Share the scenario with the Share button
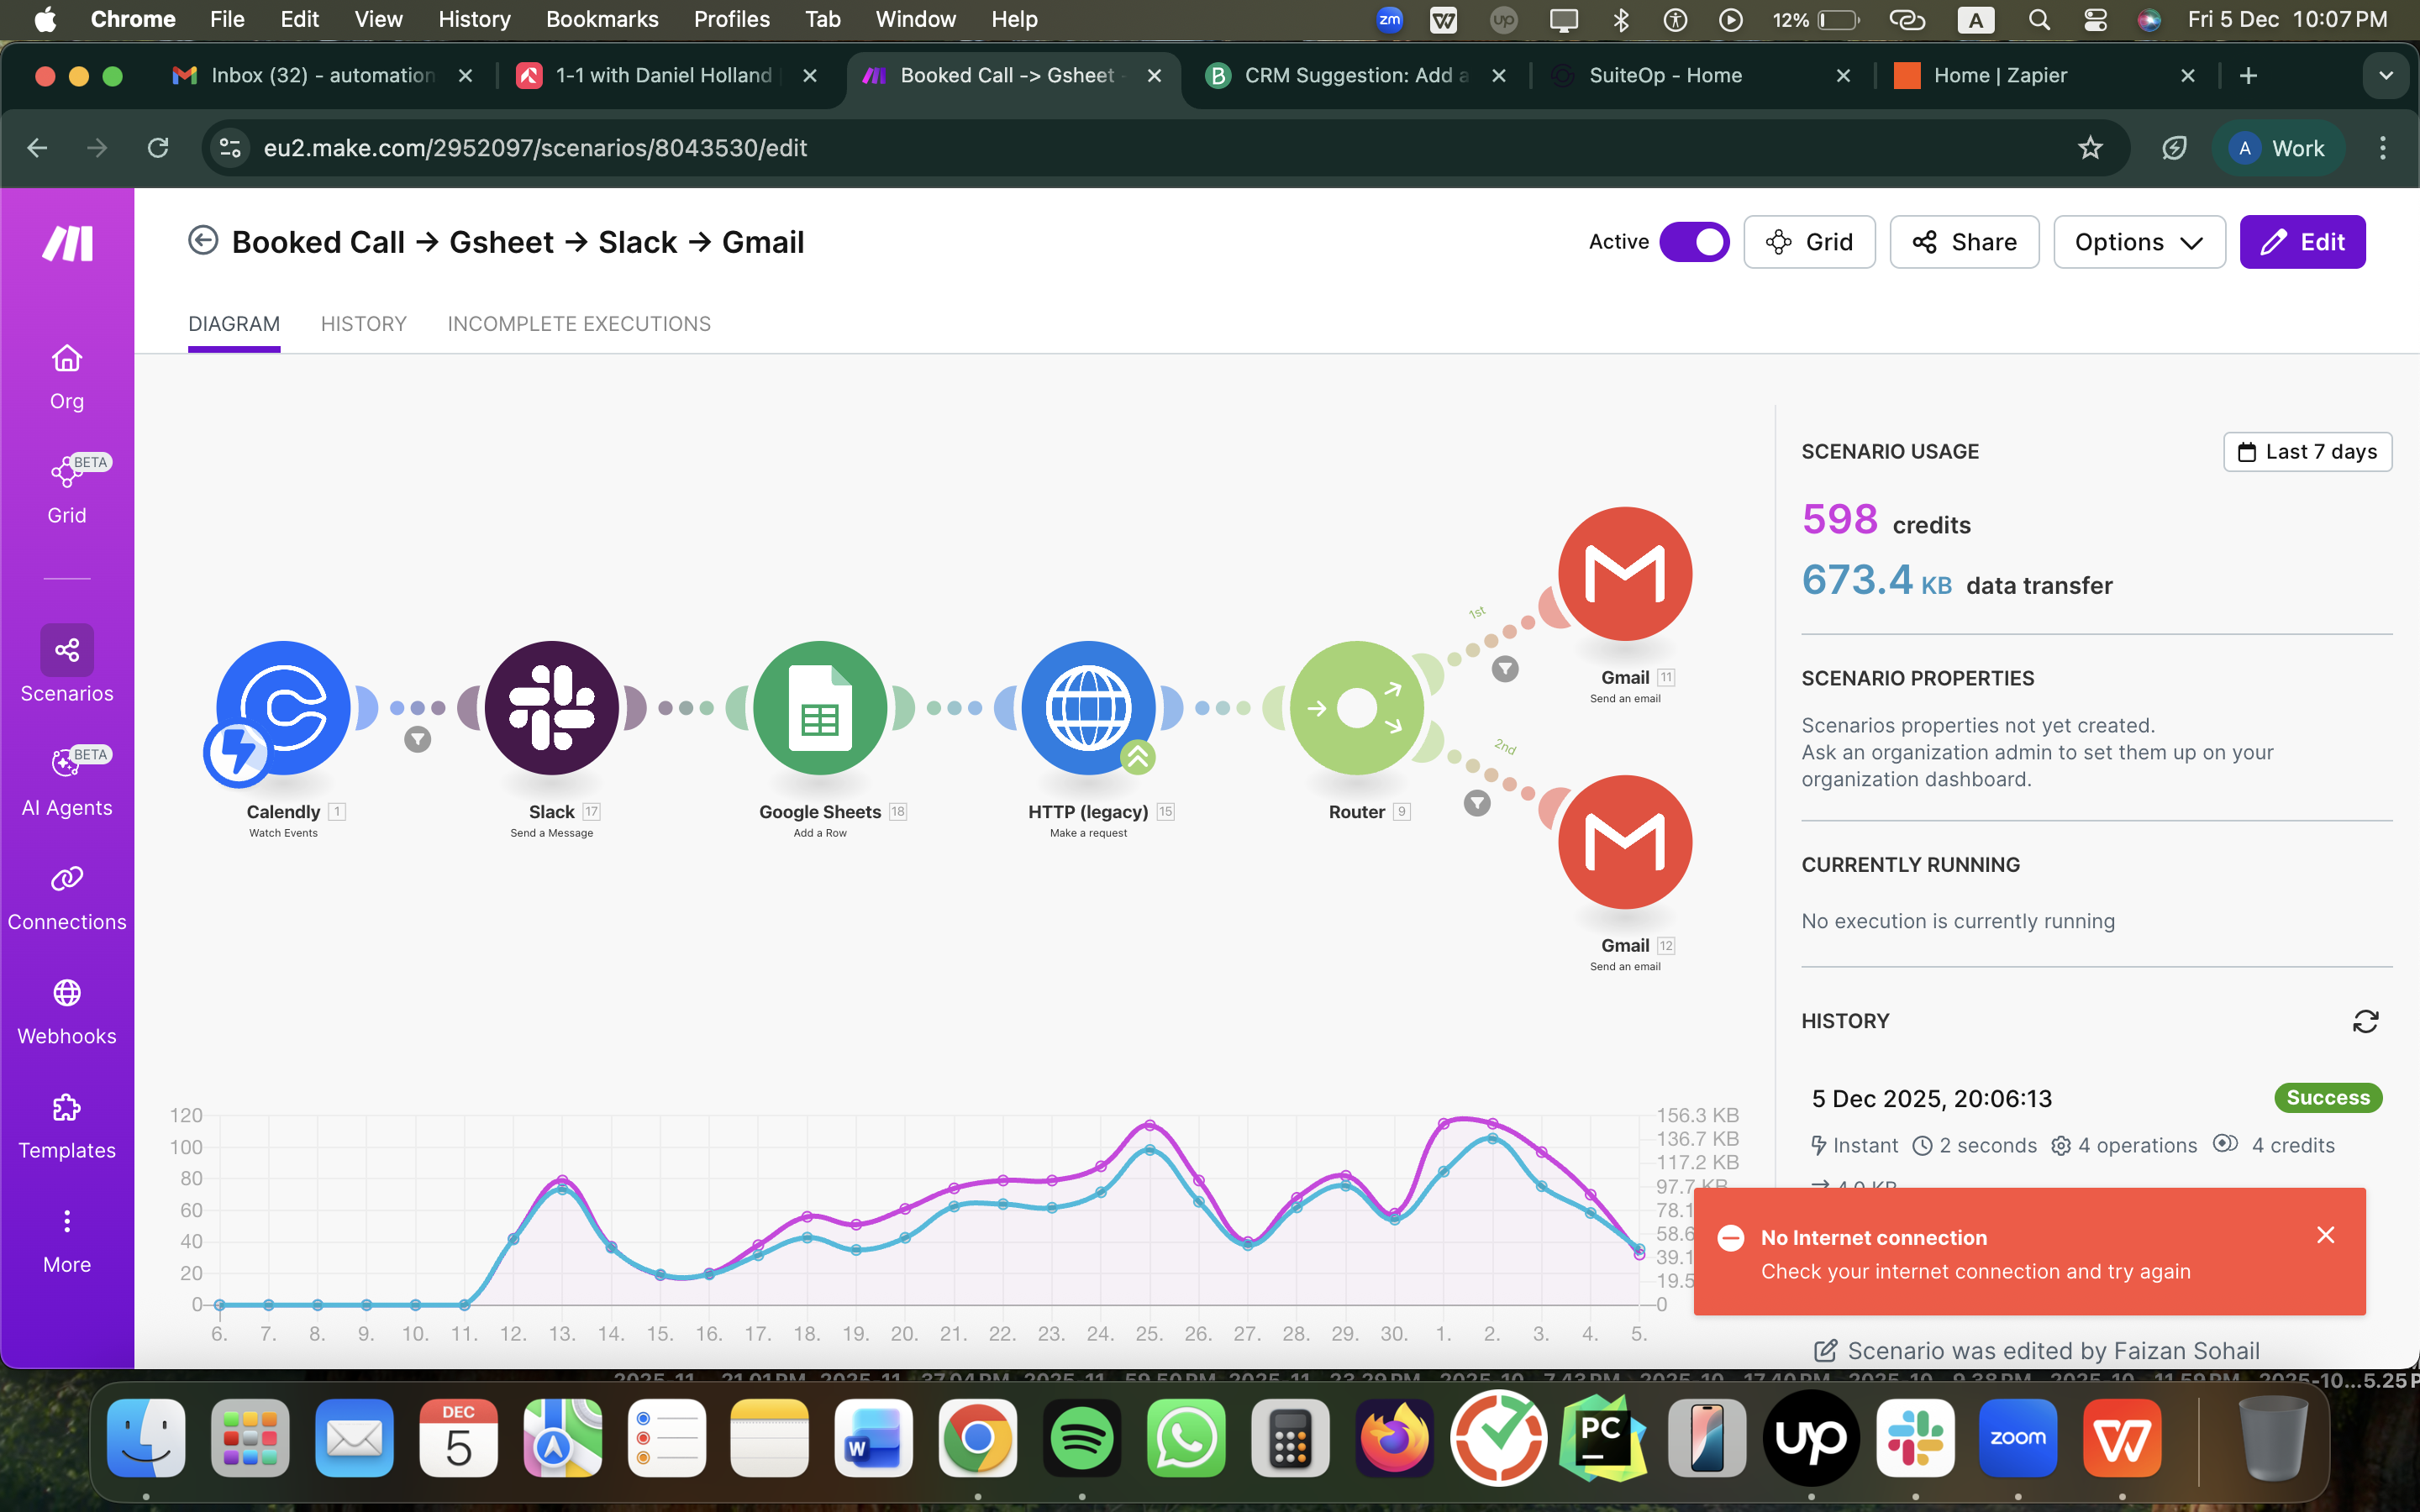Viewport: 2420px width, 1512px height. (x=1962, y=241)
